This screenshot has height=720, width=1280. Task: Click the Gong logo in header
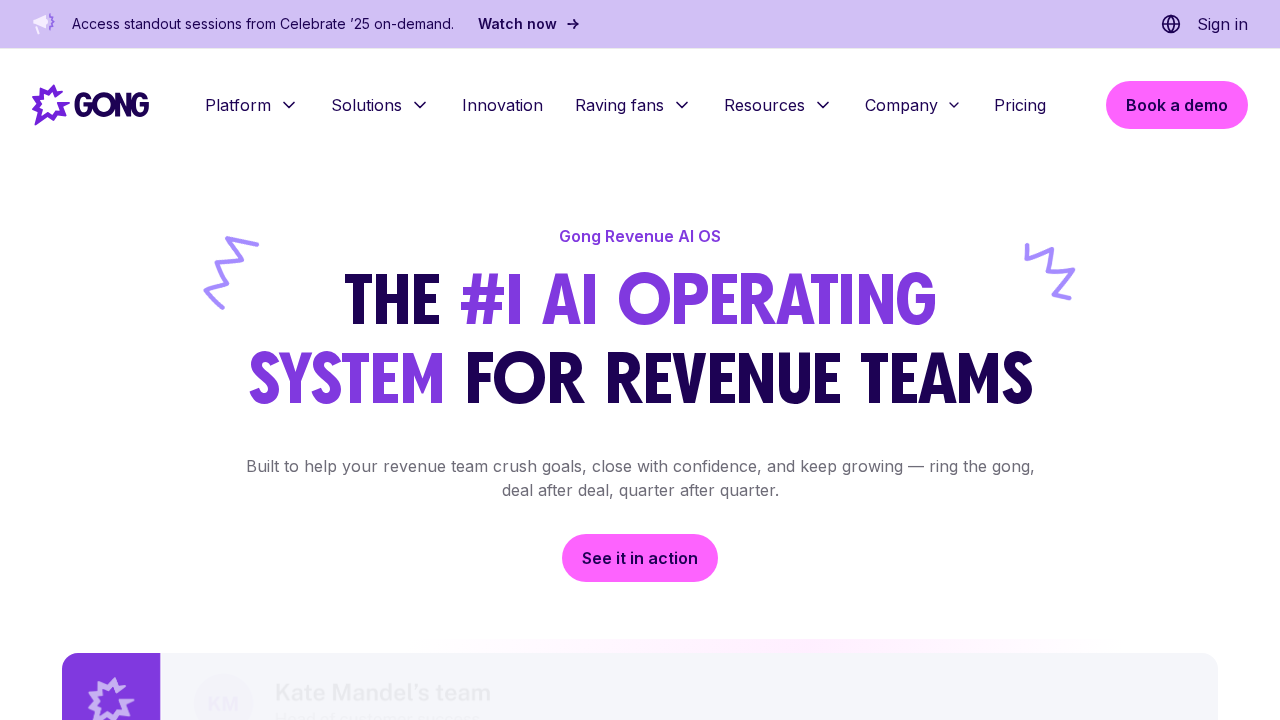coord(90,105)
